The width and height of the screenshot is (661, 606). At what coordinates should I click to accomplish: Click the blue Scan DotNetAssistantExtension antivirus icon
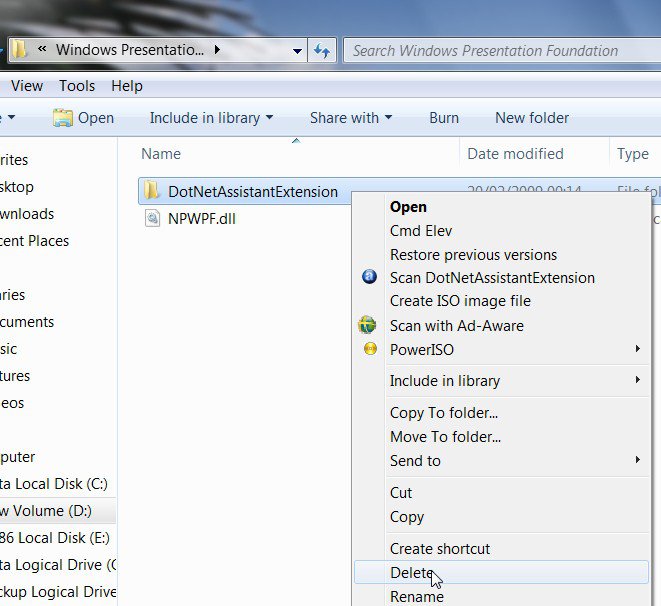(369, 277)
